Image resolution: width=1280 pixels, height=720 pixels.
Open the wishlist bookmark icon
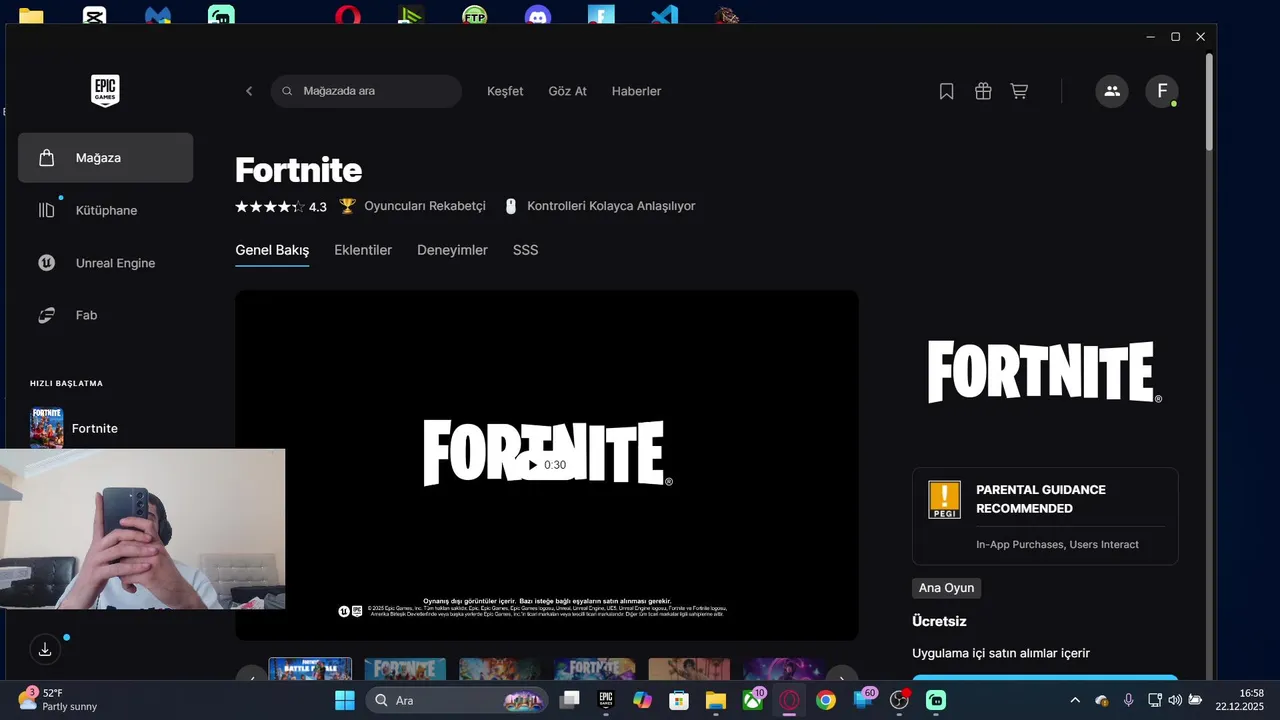946,91
